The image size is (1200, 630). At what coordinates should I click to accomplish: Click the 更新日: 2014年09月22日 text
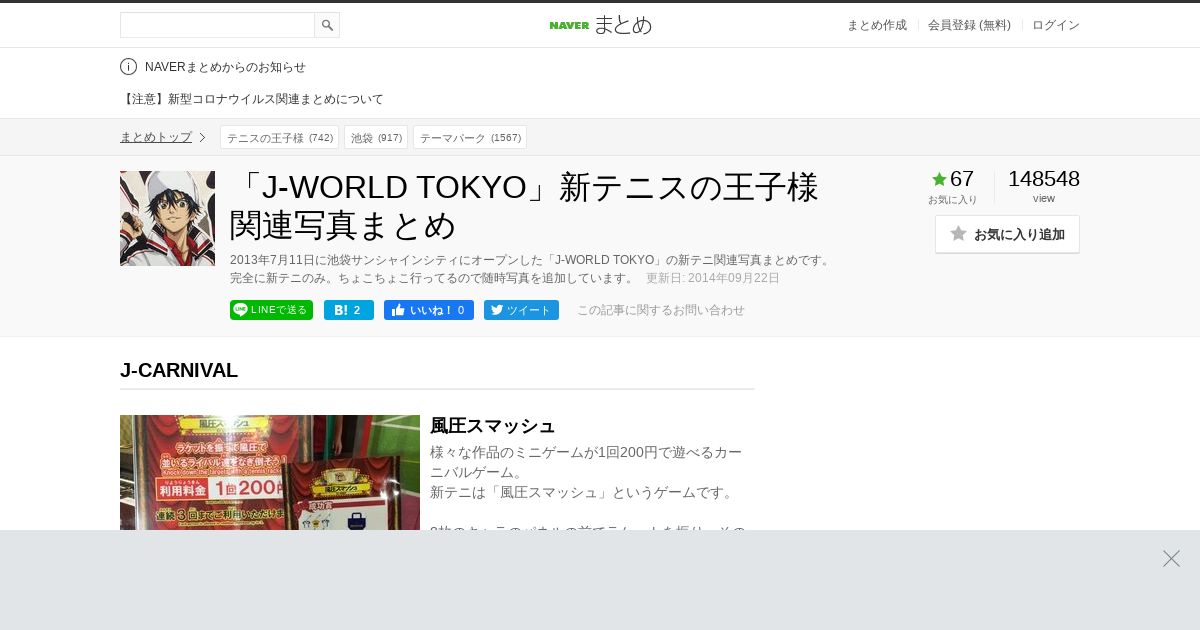click(x=713, y=278)
